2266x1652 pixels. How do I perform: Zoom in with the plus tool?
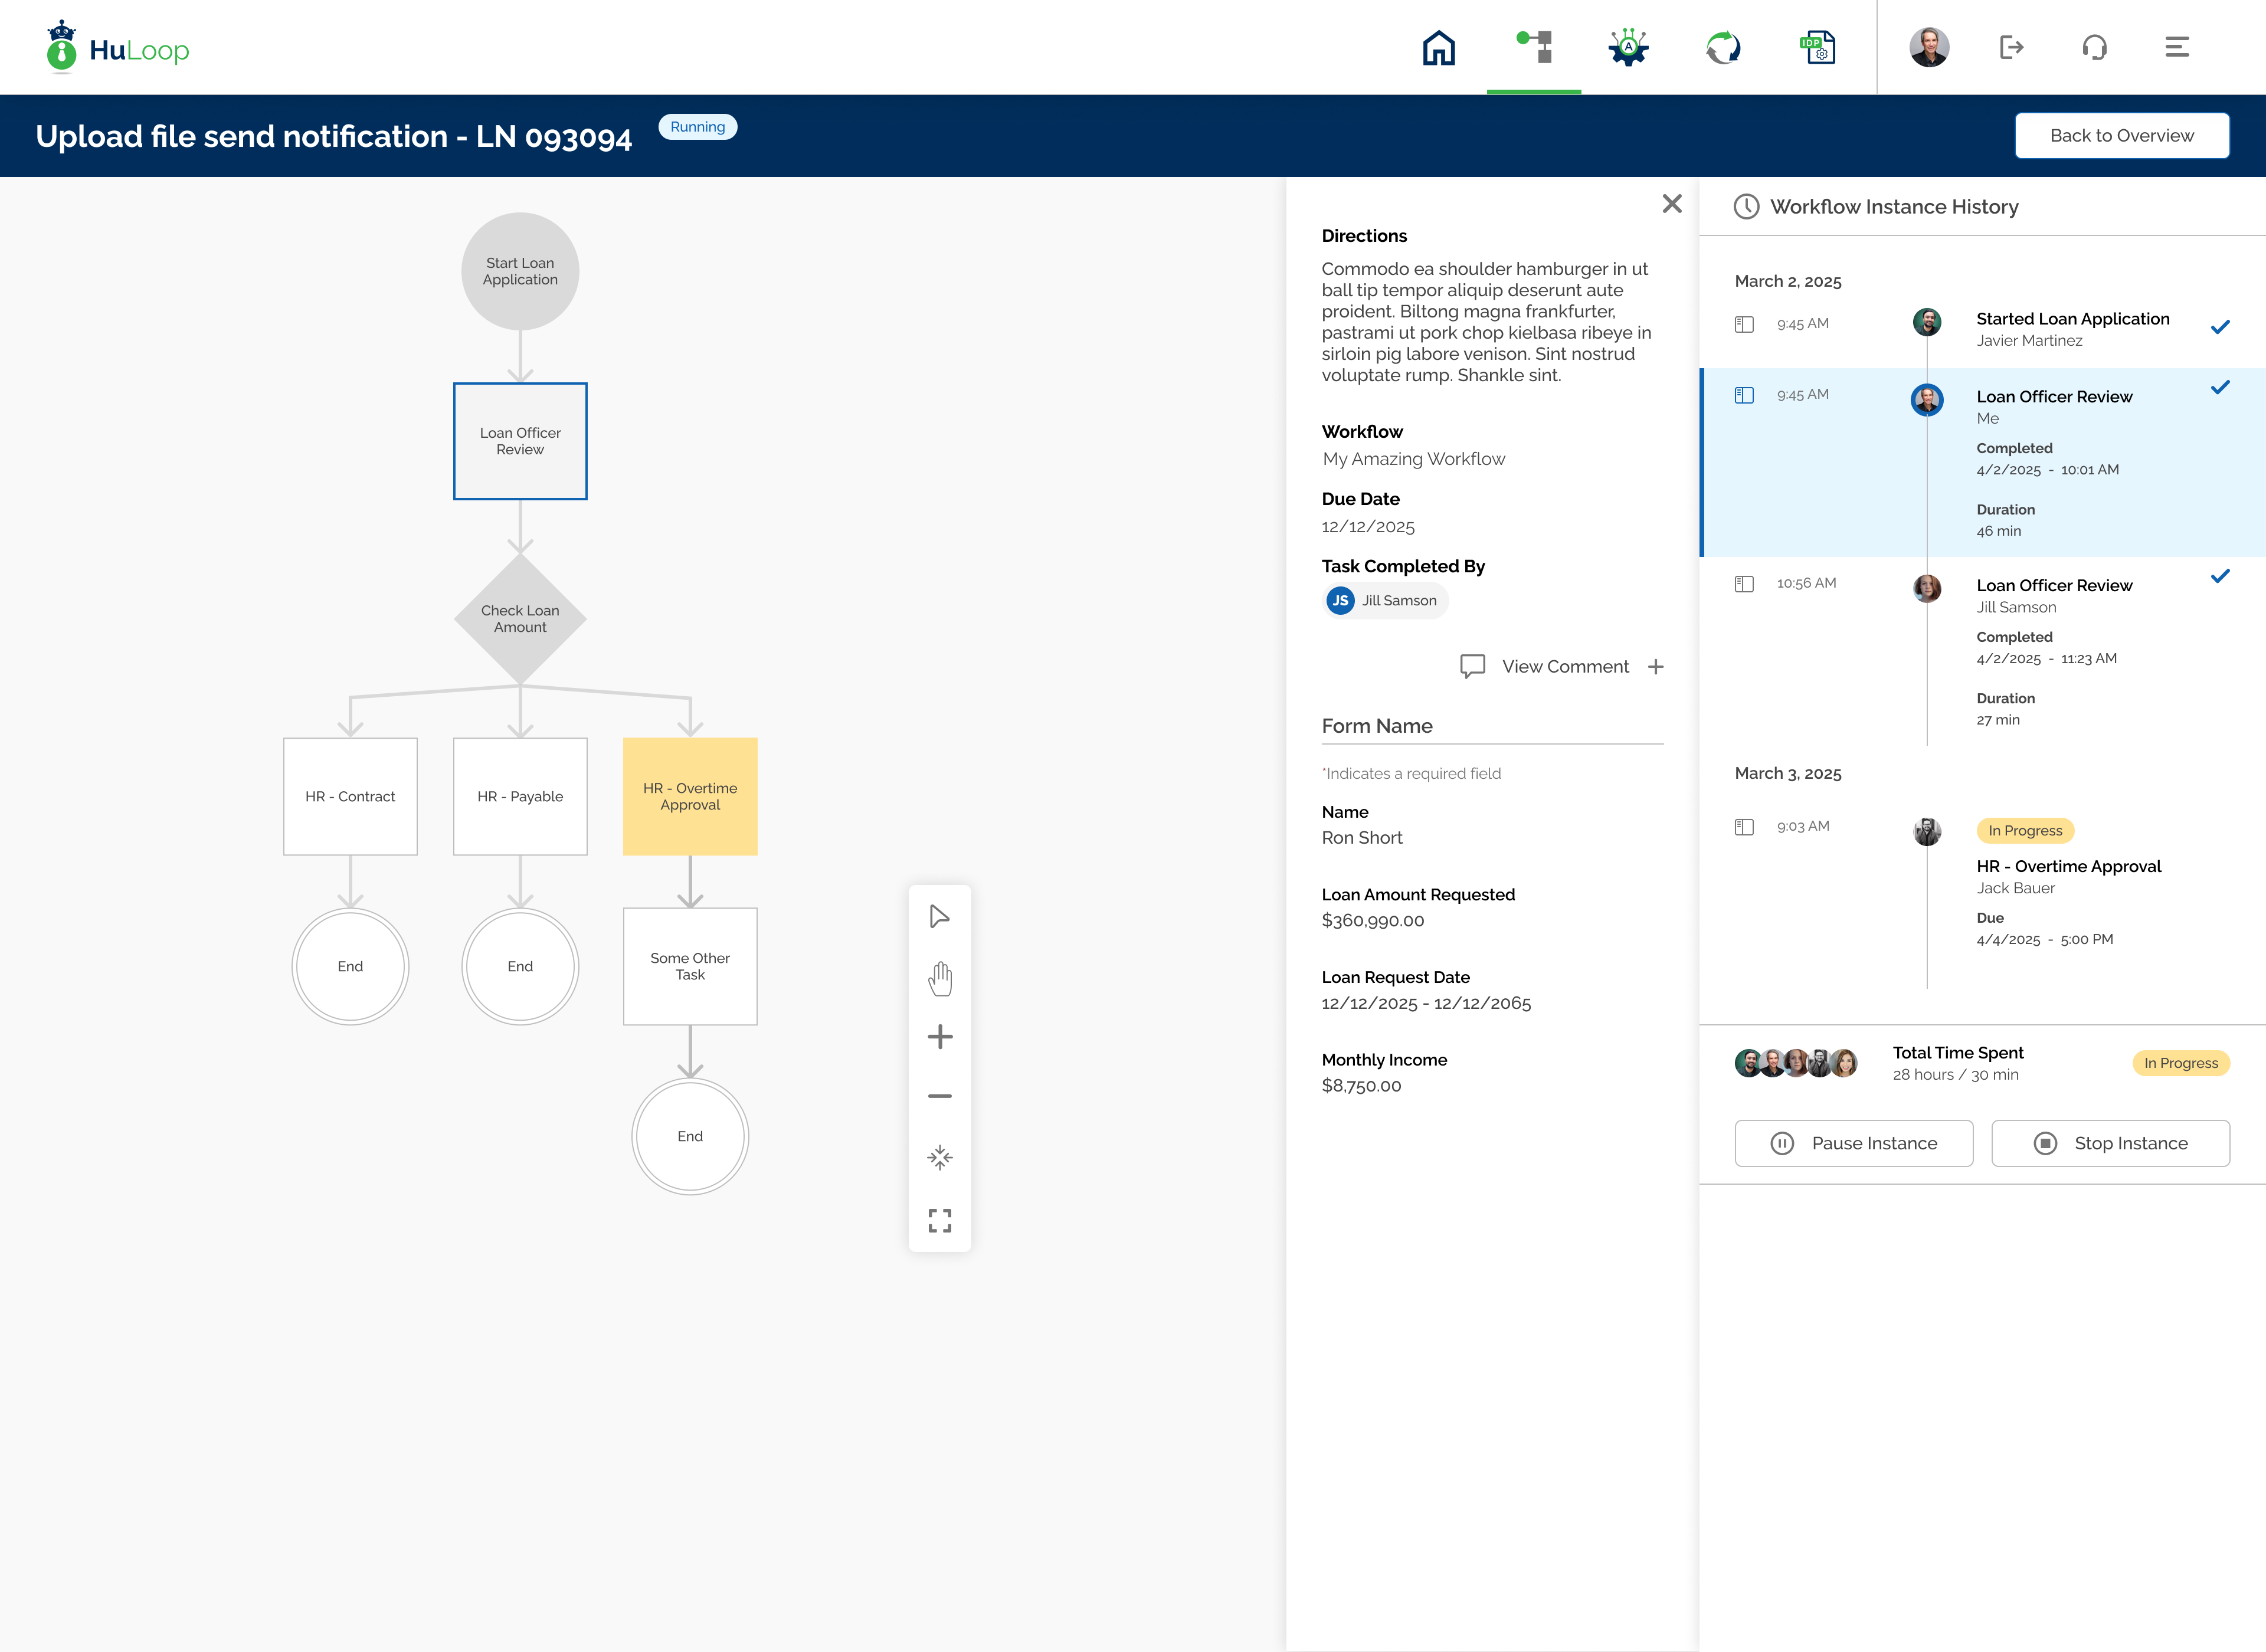(940, 1037)
